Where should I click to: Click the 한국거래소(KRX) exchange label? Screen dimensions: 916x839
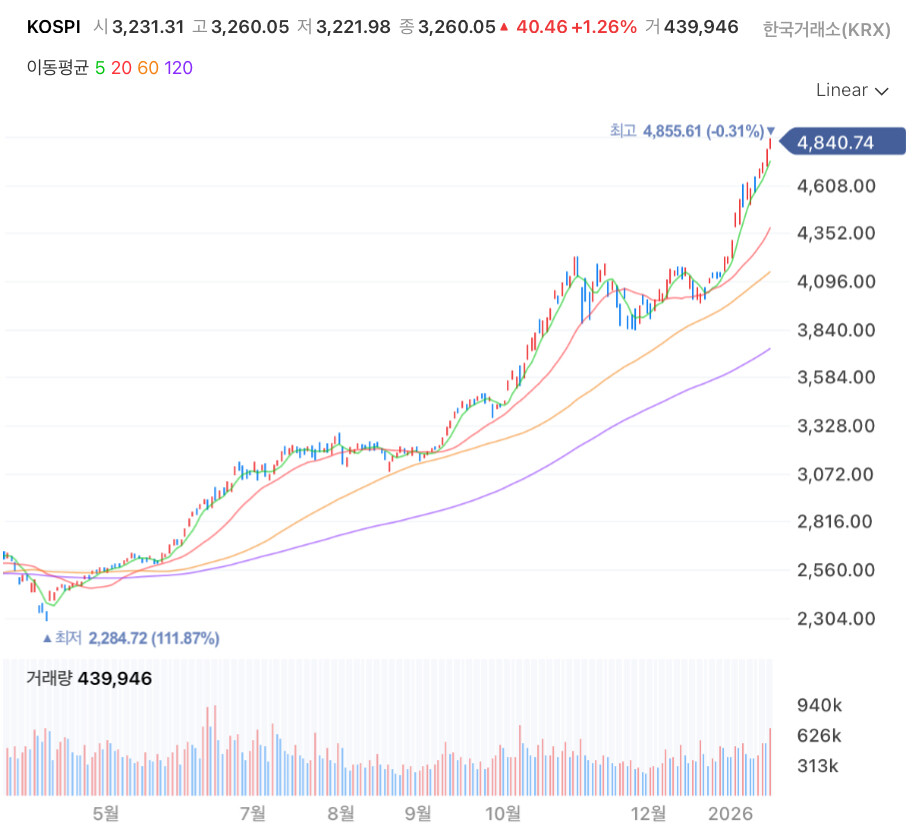[827, 29]
